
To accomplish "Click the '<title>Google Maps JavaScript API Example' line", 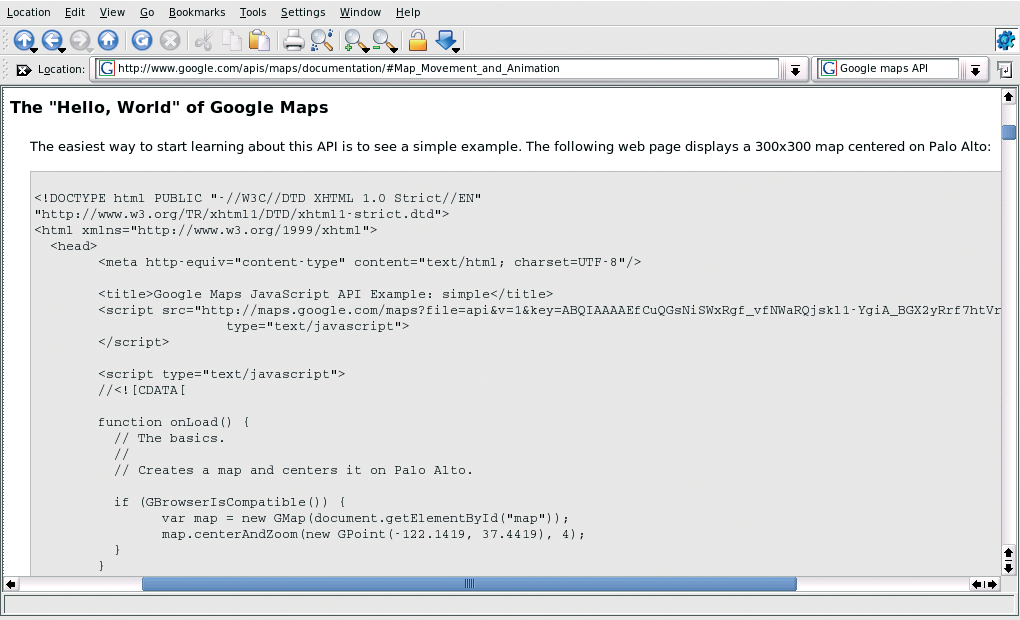I will click(325, 294).
